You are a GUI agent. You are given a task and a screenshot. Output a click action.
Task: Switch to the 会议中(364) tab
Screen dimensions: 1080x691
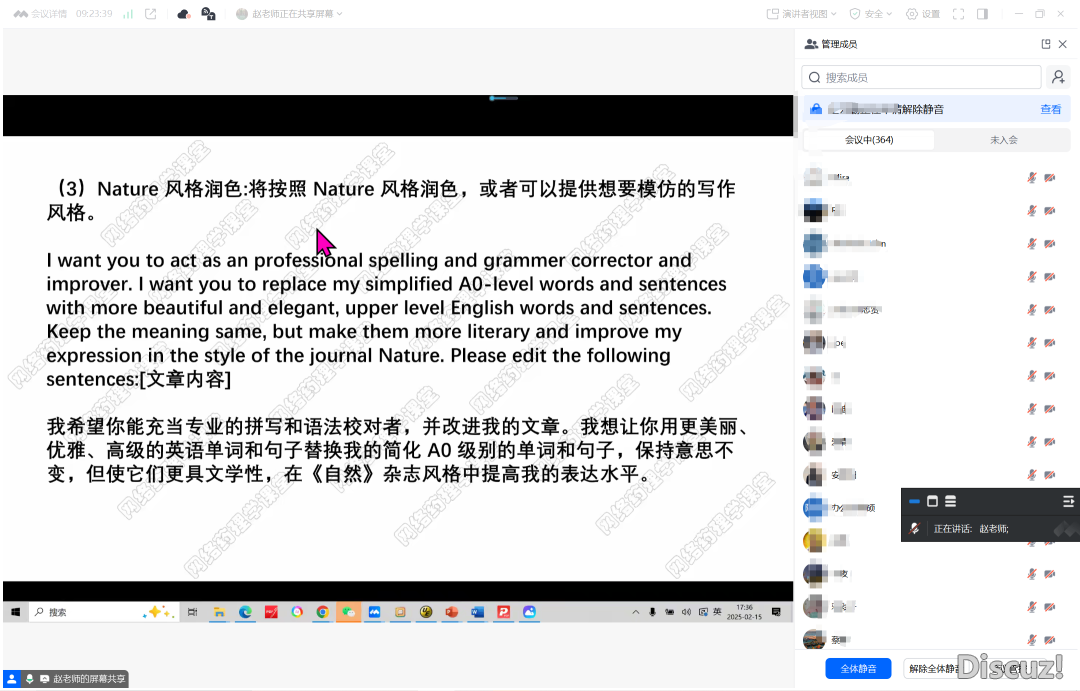pyautogui.click(x=869, y=140)
